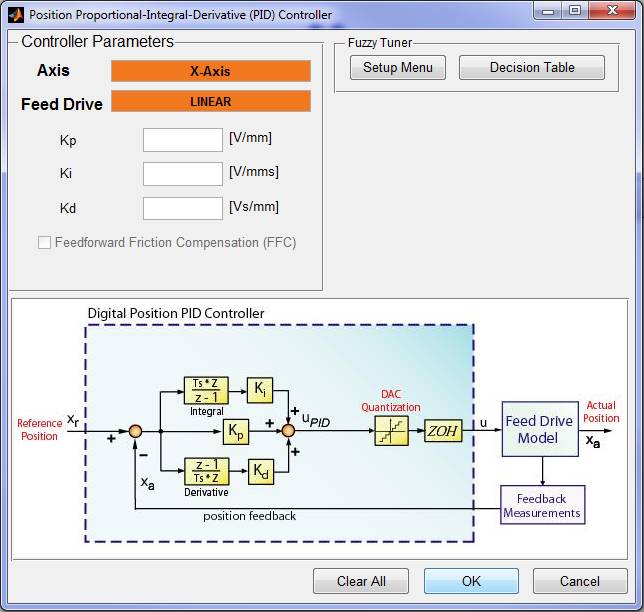Click the MATLAB icon in title bar
Viewport: 644px width, 612px height.
pyautogui.click(x=16, y=15)
